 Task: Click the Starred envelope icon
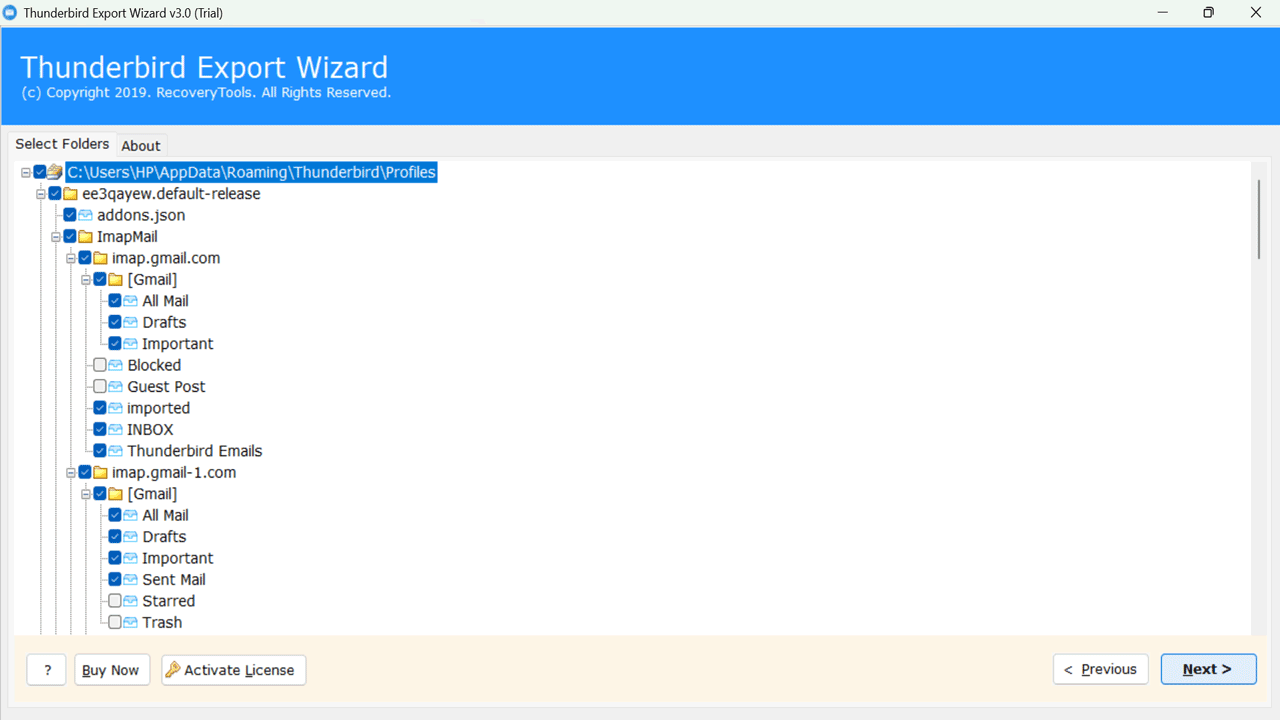tap(130, 602)
